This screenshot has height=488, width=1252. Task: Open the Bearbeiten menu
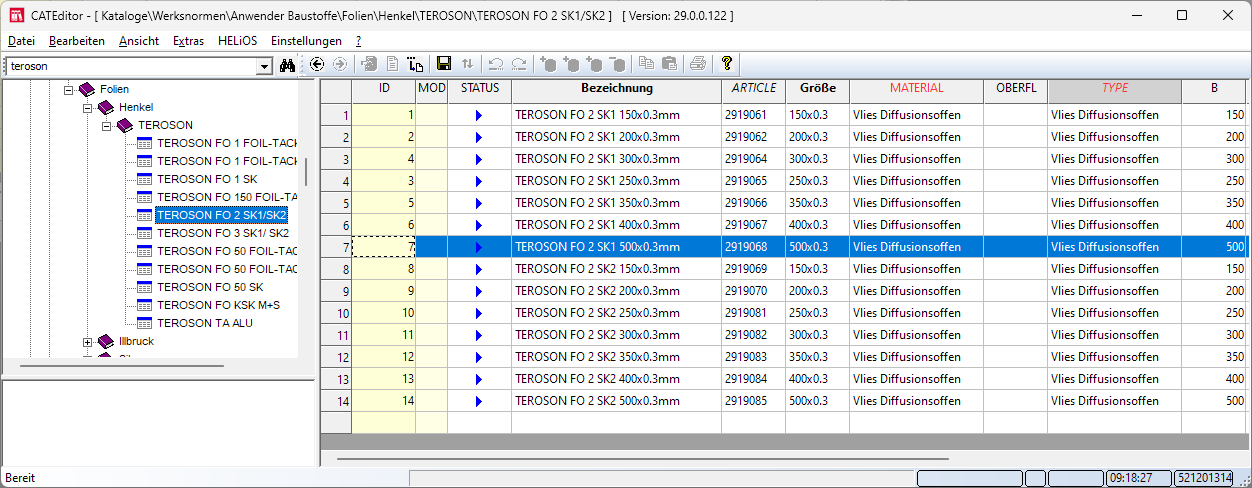[x=77, y=41]
